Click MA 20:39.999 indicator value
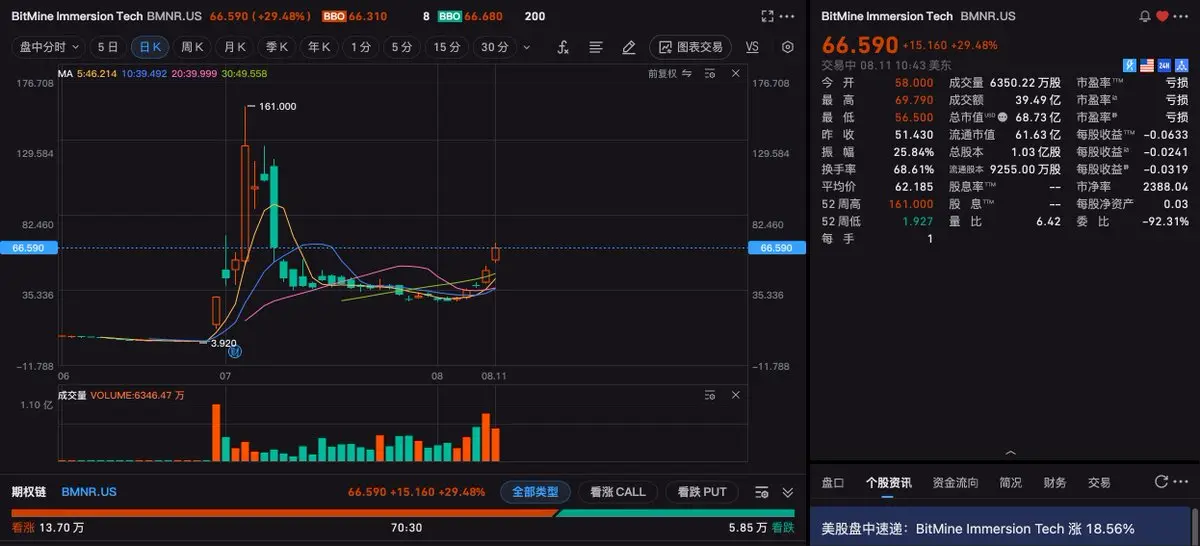 pyautogui.click(x=194, y=74)
